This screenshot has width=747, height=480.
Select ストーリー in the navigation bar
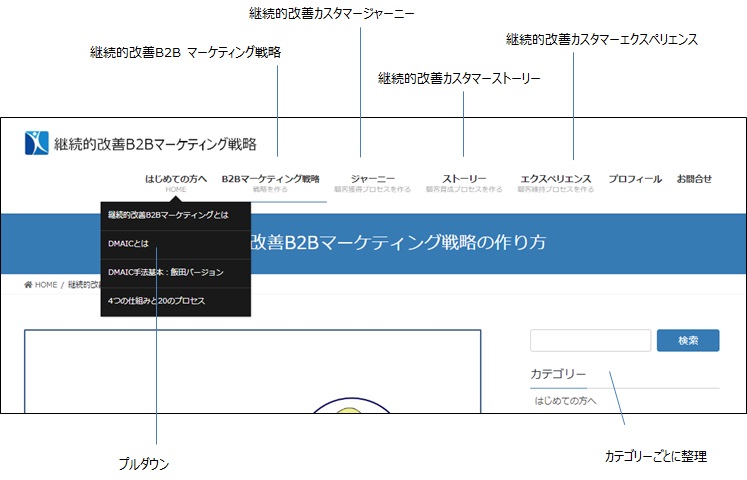pyautogui.click(x=464, y=183)
